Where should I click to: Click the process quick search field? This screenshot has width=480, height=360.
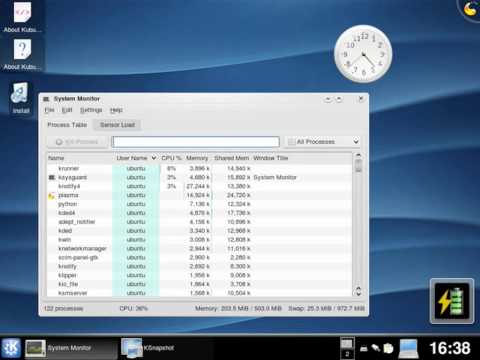[x=196, y=142]
